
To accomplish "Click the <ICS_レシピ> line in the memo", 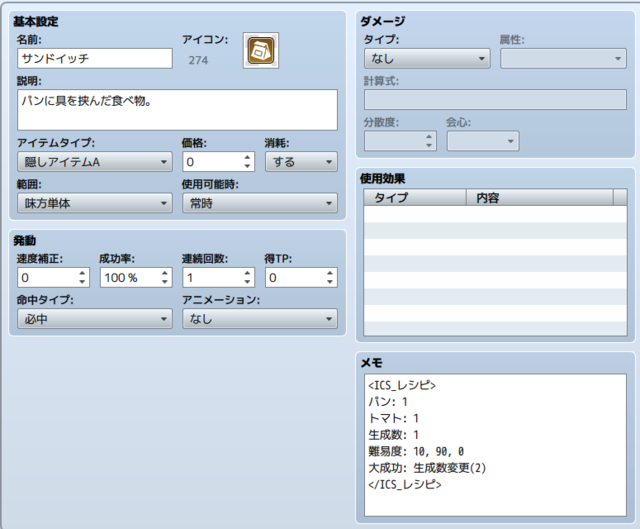I will (402, 385).
